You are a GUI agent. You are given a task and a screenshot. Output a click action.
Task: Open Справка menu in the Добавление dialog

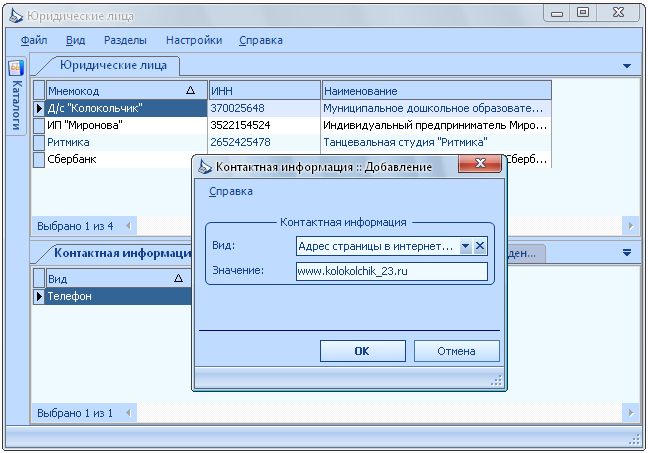click(231, 191)
